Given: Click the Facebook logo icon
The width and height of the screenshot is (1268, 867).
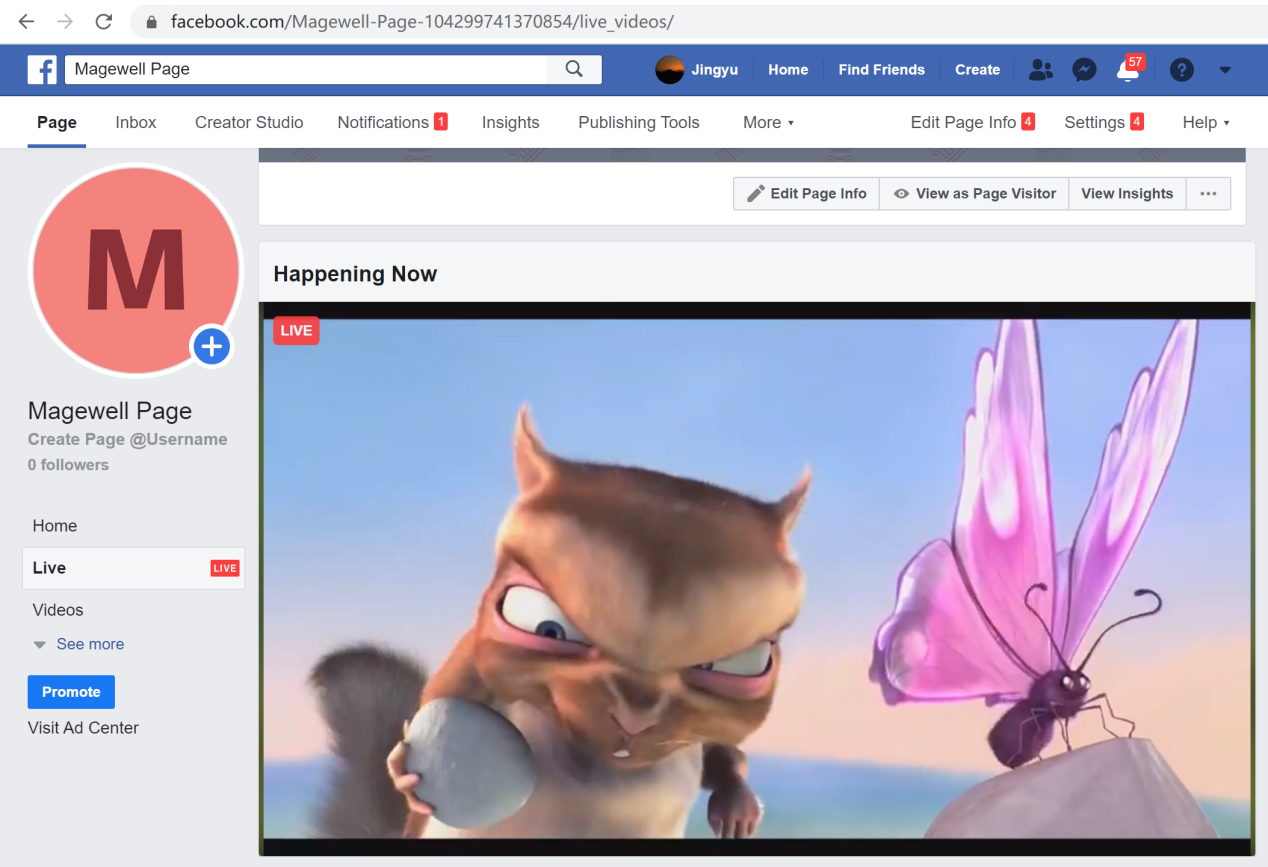Looking at the screenshot, I should 42,69.
